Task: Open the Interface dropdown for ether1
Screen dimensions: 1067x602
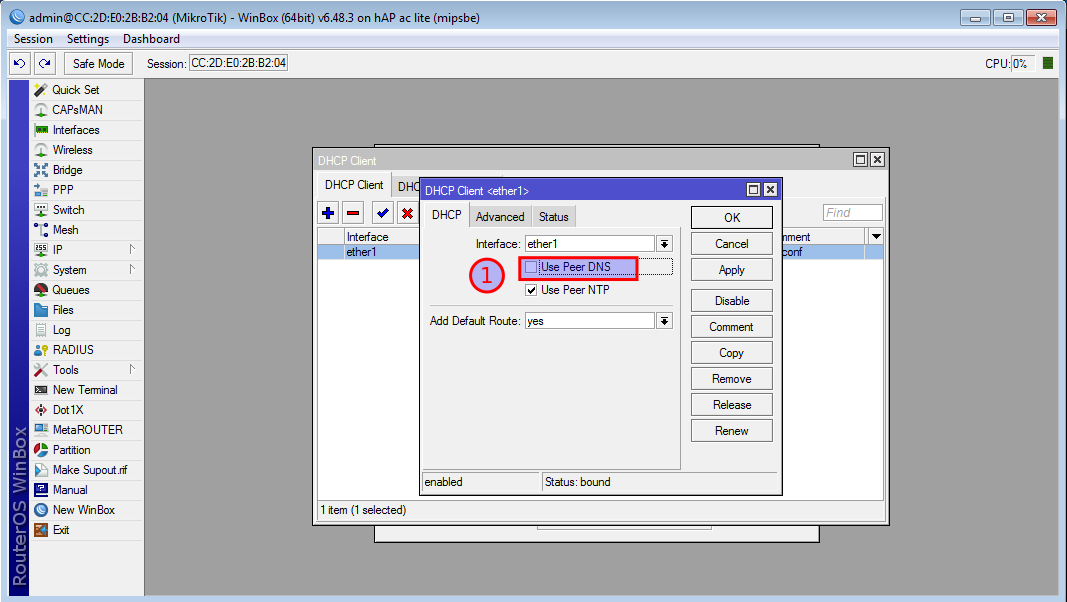Action: (664, 244)
